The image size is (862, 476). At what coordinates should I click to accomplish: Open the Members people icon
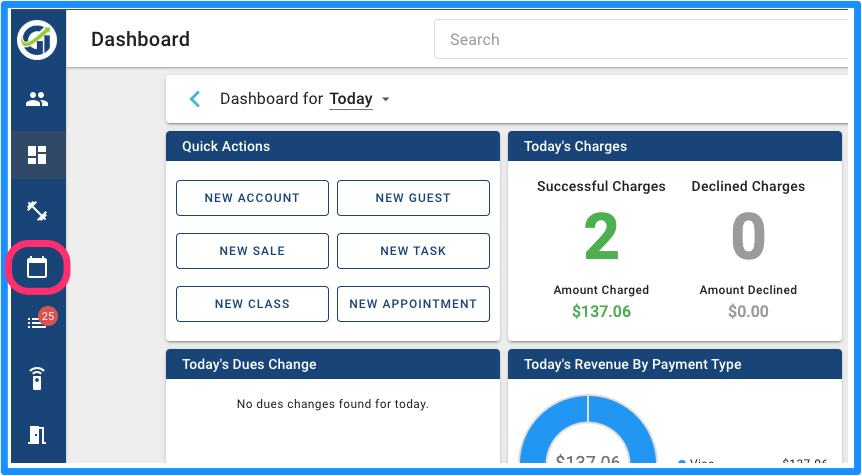(37, 99)
